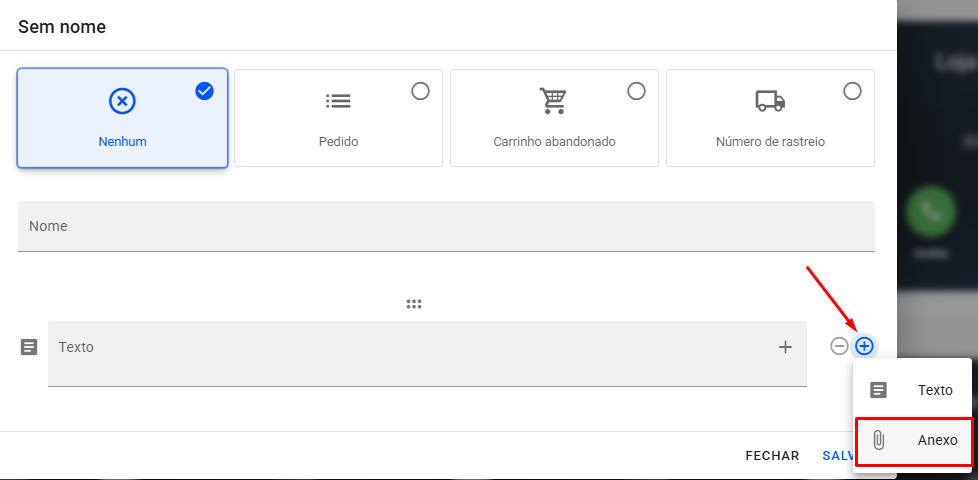Screen dimensions: 978x480
Task: Click the FECHAR button
Action: pyautogui.click(x=772, y=456)
